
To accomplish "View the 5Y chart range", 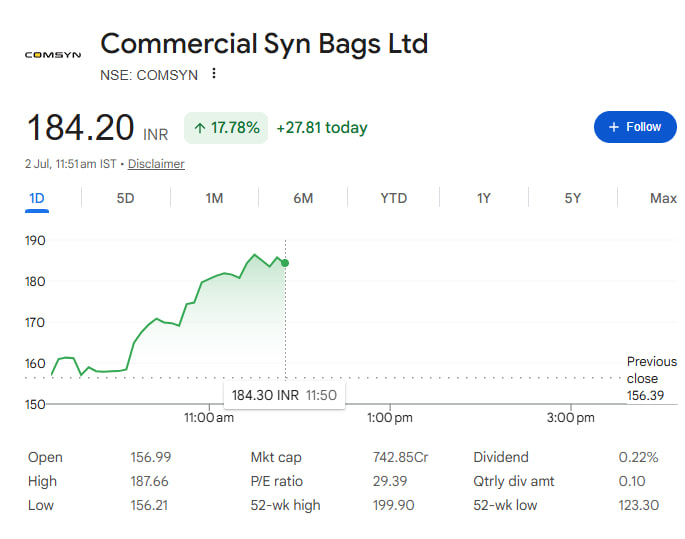I will 573,198.
